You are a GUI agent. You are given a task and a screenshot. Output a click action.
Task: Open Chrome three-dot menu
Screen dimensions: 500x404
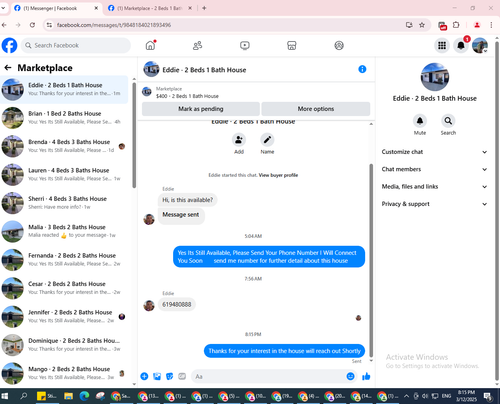(x=491, y=25)
